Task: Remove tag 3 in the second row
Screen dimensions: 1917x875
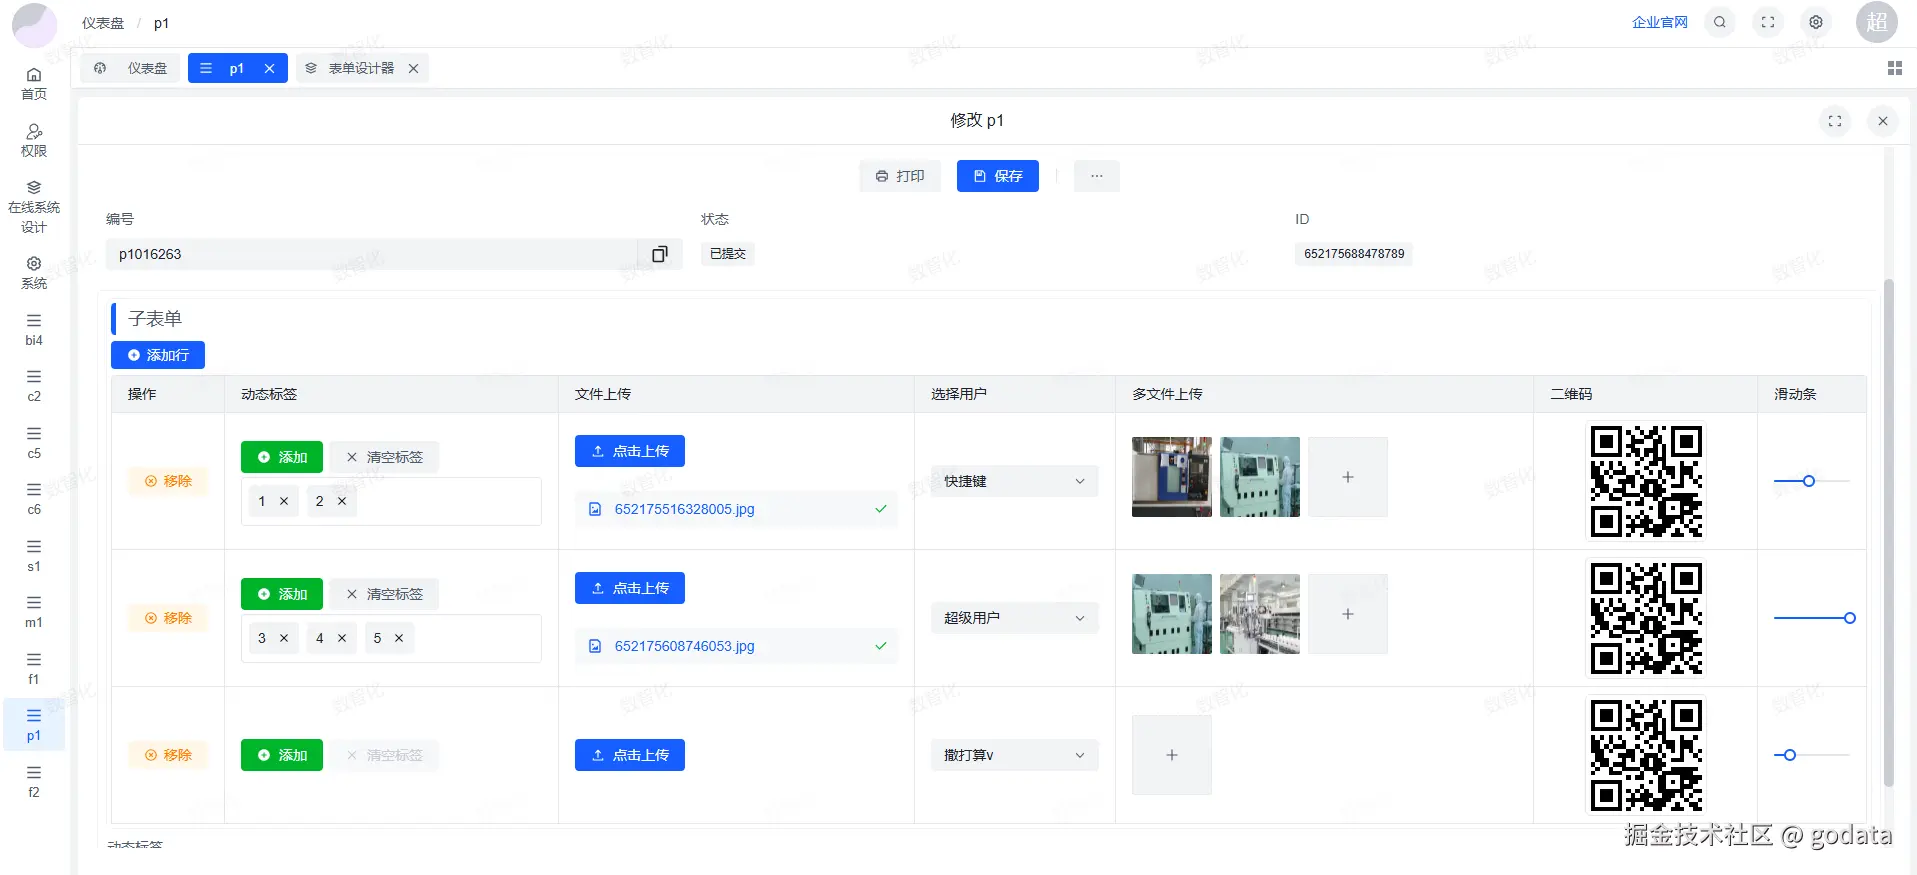Action: (x=284, y=638)
